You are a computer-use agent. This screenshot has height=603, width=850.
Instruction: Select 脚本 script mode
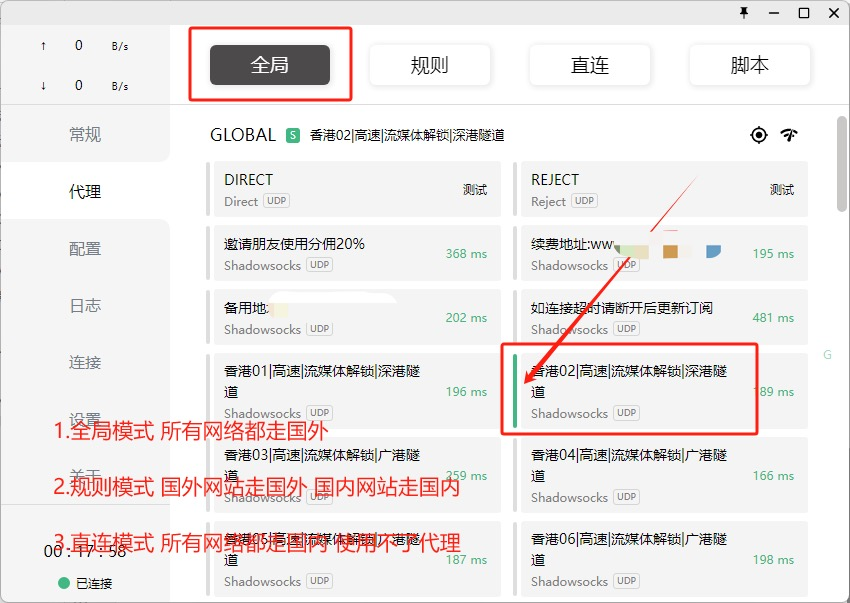(750, 65)
